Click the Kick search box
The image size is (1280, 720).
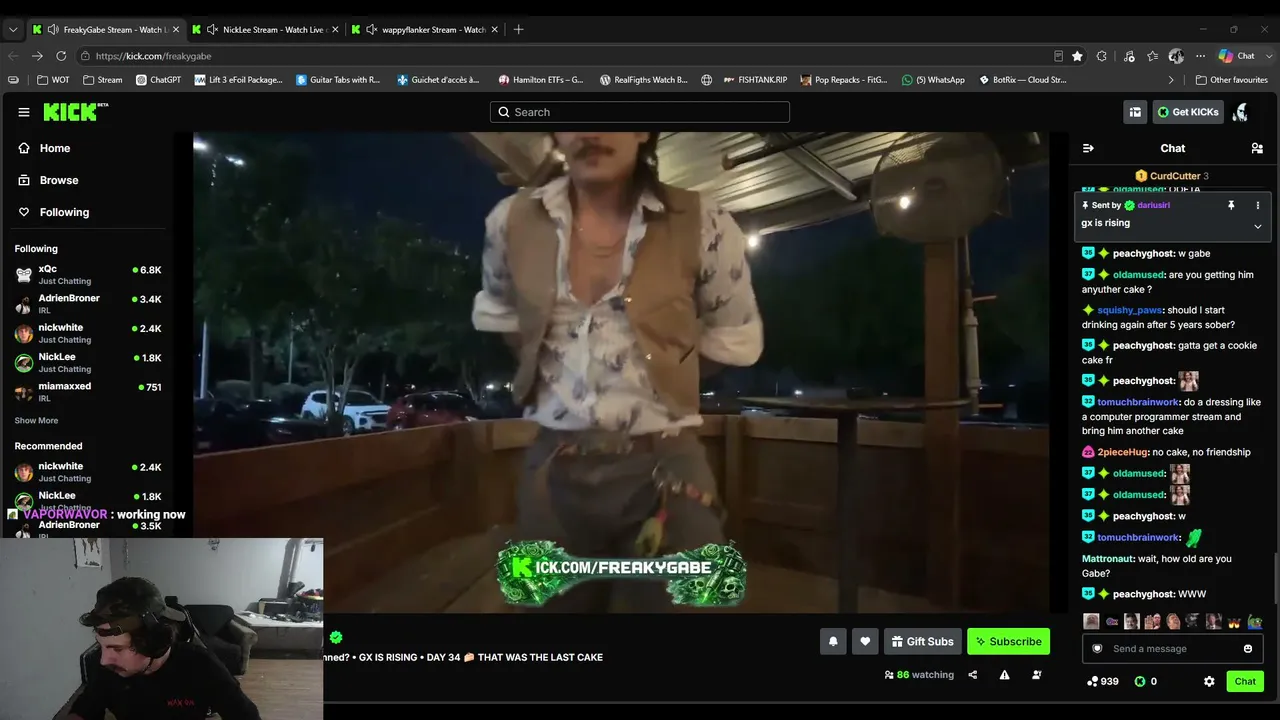pos(640,112)
